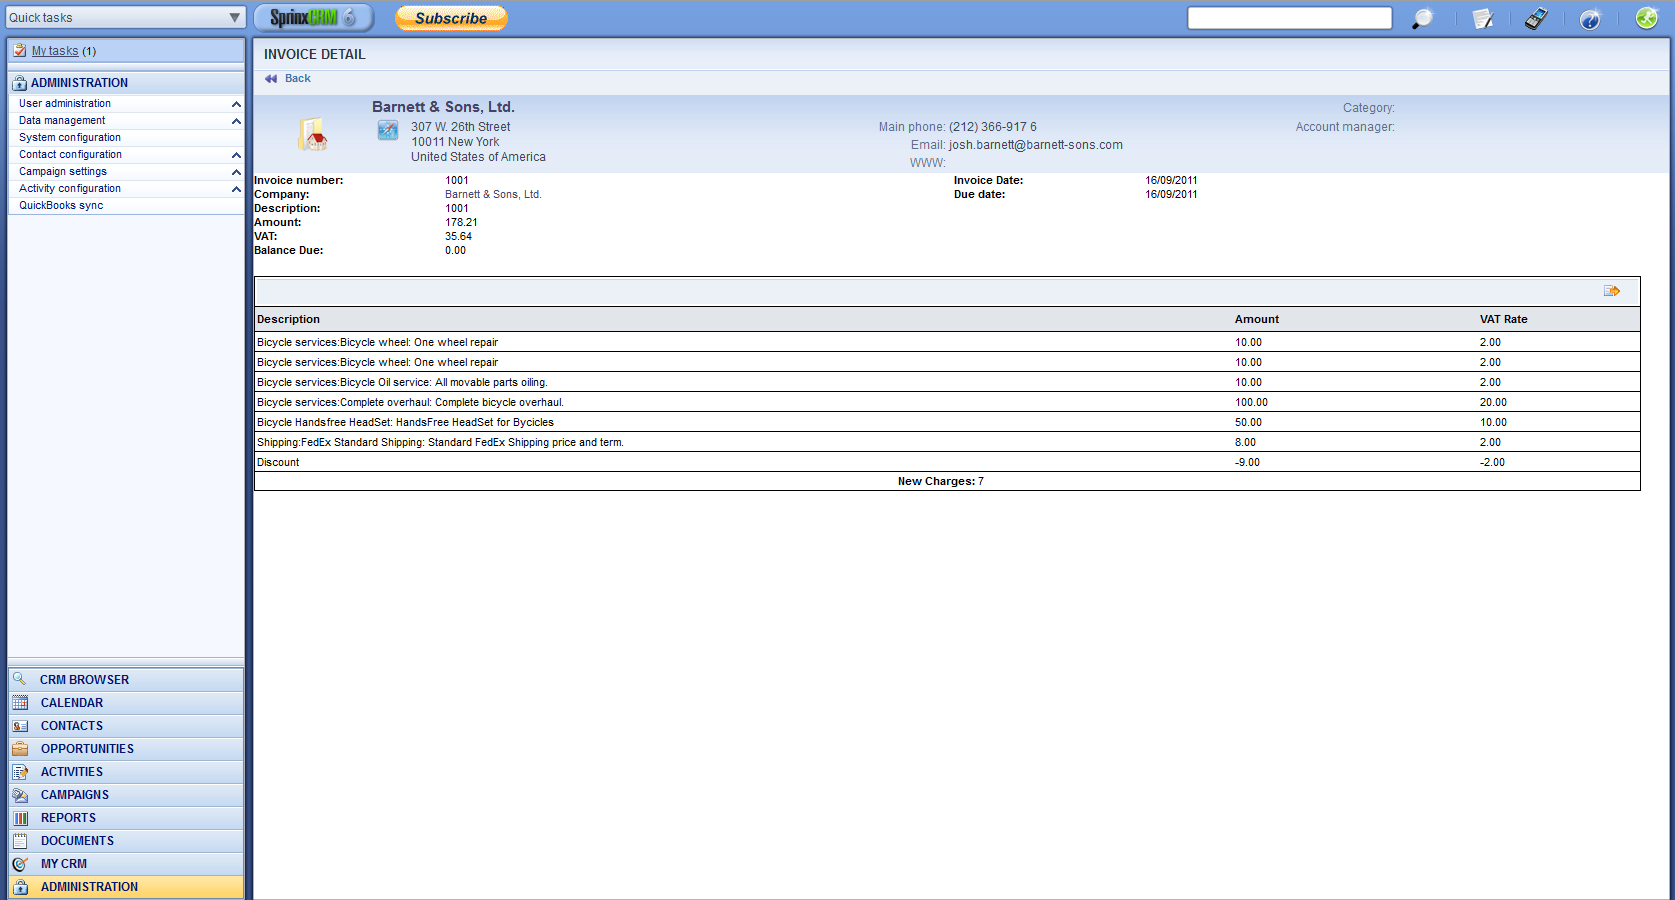Open CRM Browser via its magnifier icon
1675x900 pixels.
(x=20, y=679)
